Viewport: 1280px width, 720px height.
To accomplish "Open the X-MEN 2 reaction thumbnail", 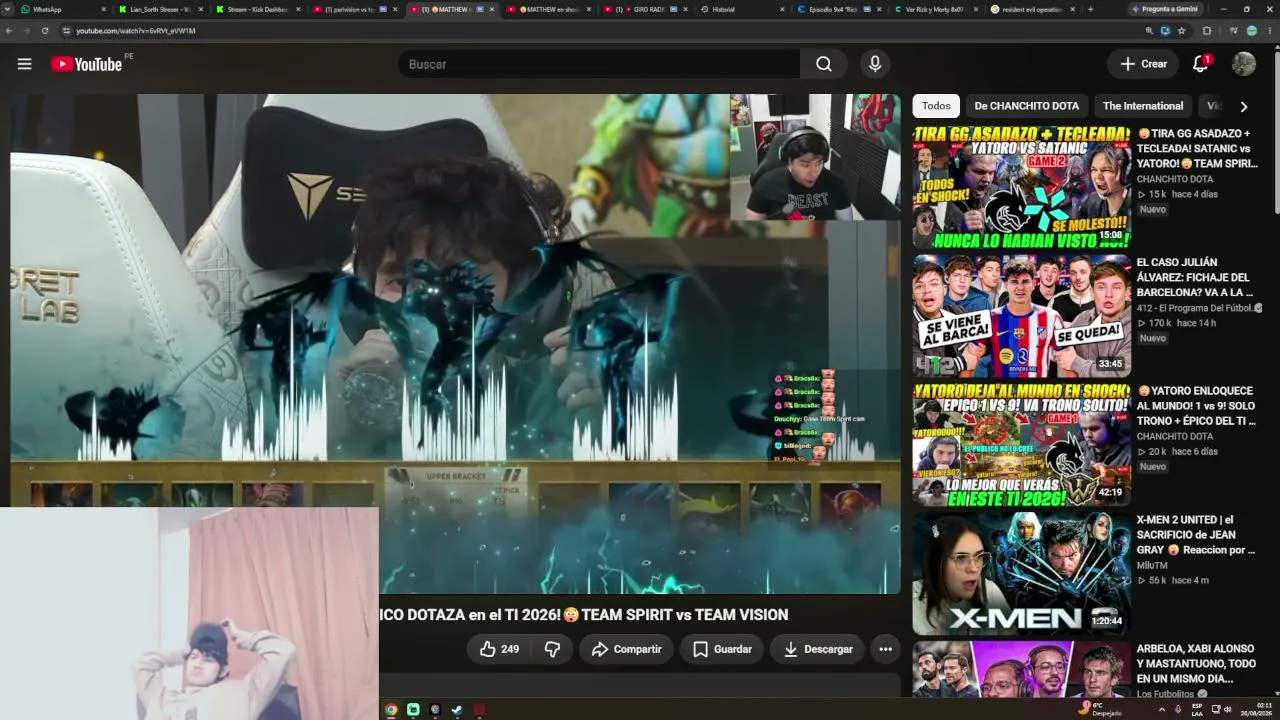I will click(x=1022, y=574).
